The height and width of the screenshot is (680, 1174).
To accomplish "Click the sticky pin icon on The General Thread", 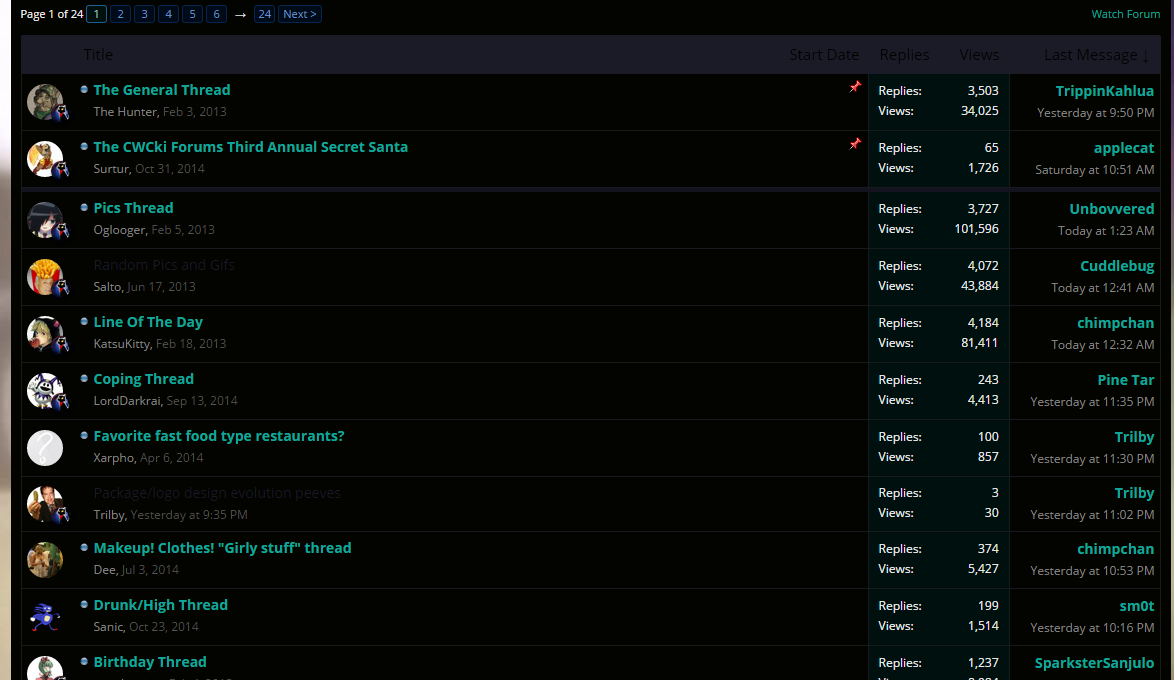I will pyautogui.click(x=855, y=87).
